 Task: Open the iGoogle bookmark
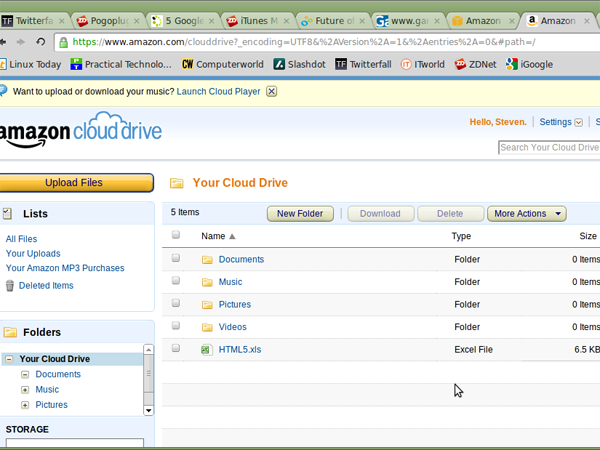pos(529,64)
